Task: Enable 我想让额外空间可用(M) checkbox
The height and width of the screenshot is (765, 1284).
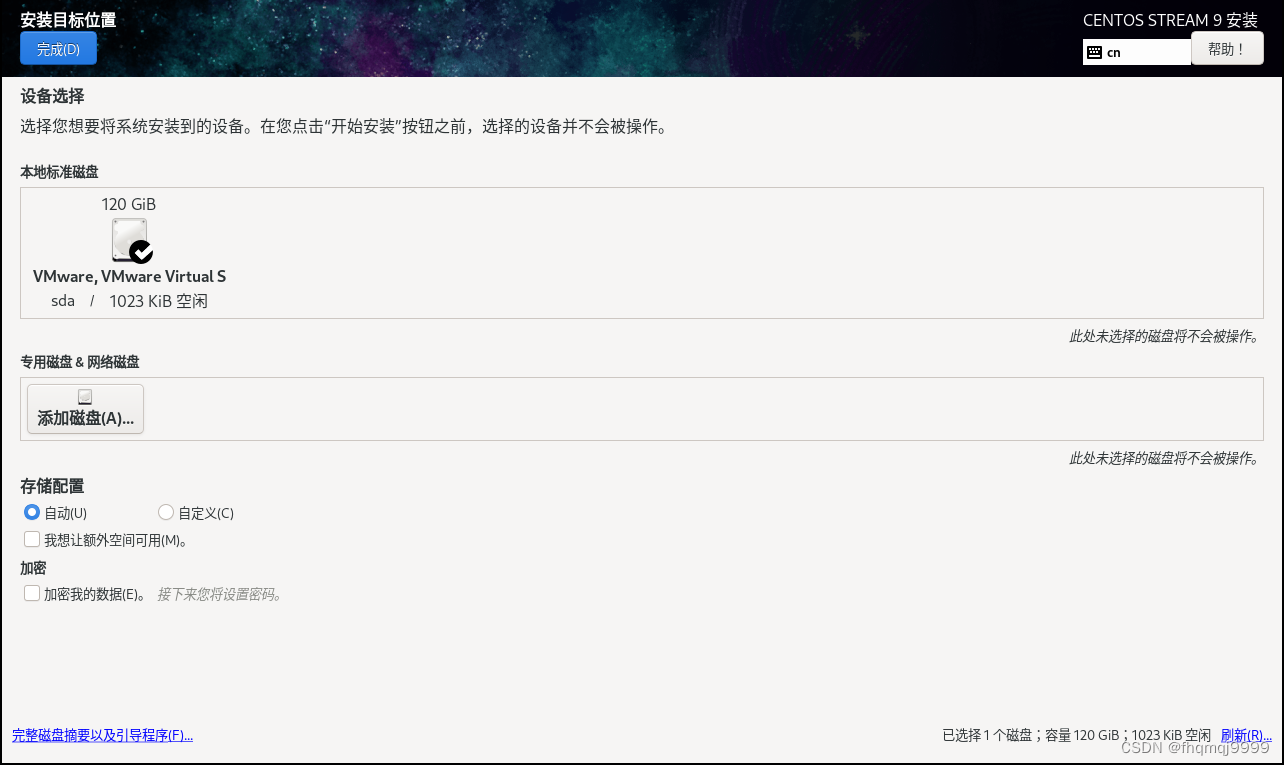Action: coord(32,539)
